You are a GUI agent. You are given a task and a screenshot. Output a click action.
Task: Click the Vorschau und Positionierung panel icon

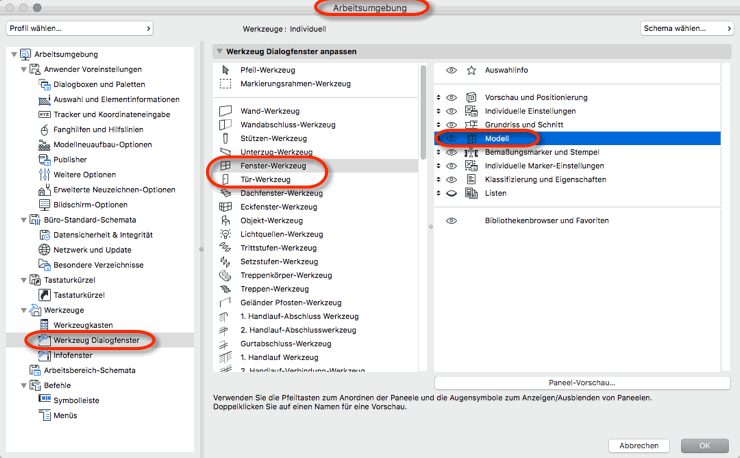(471, 97)
